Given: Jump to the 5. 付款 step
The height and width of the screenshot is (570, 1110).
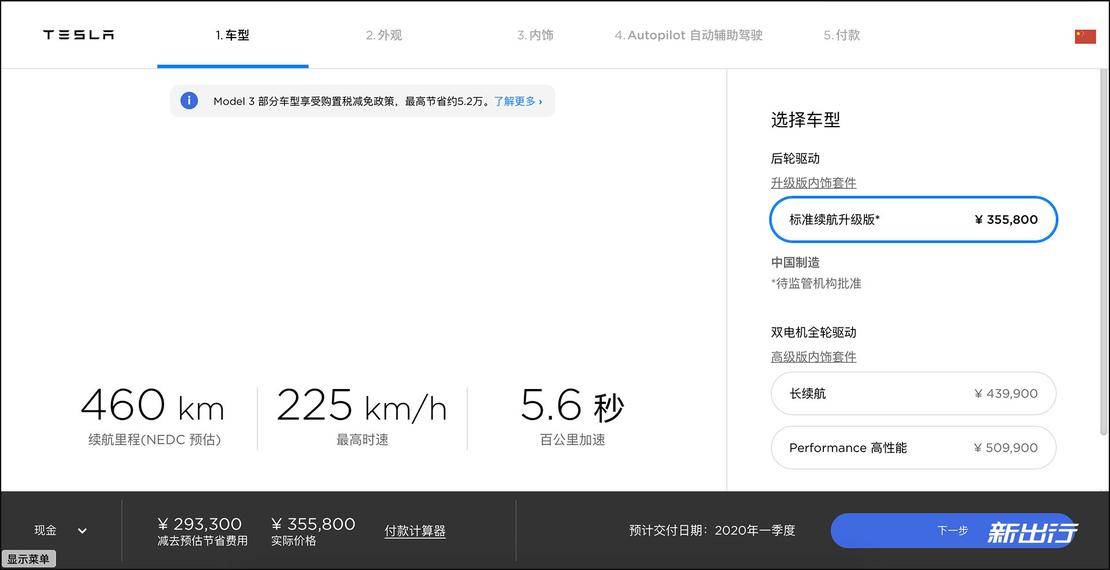Looking at the screenshot, I should pos(842,35).
